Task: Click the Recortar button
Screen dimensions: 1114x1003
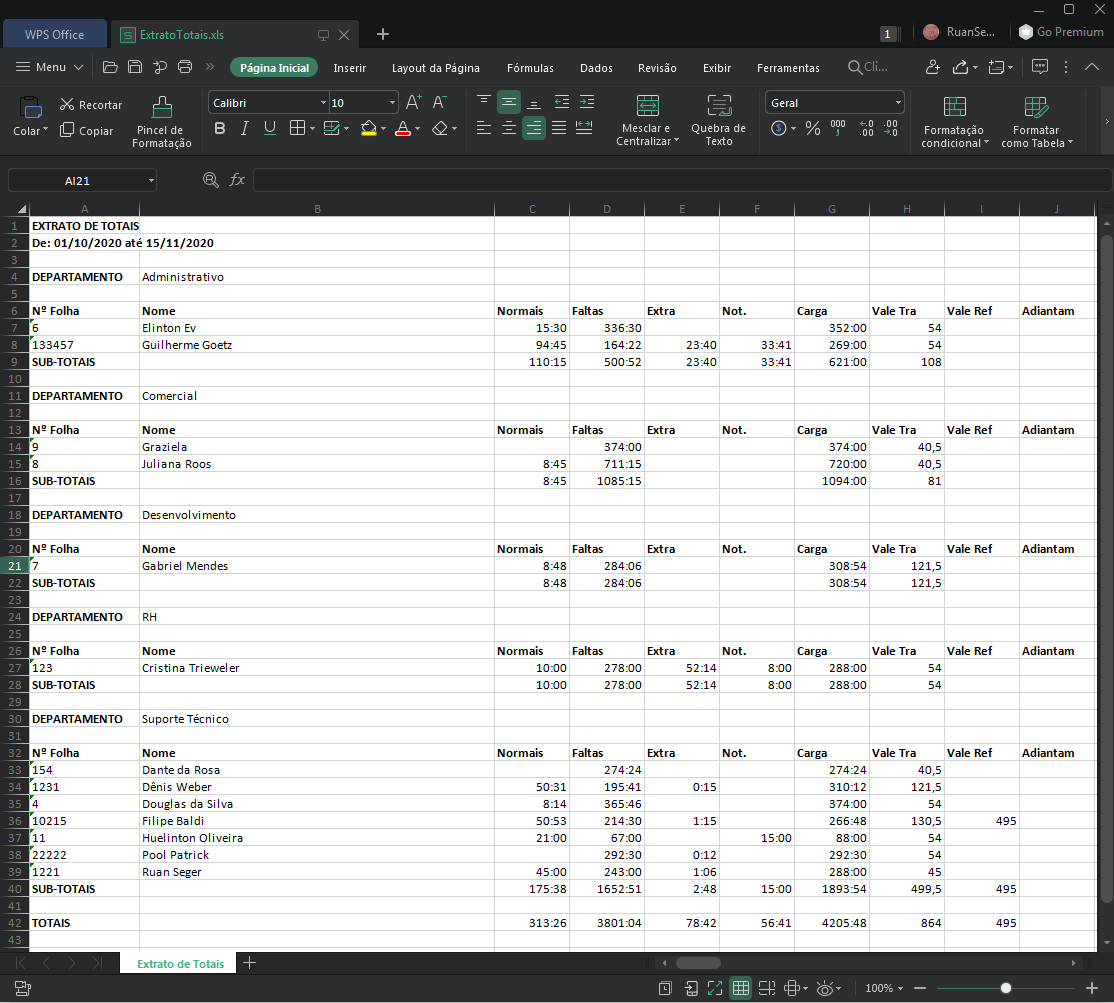Action: click(x=91, y=105)
